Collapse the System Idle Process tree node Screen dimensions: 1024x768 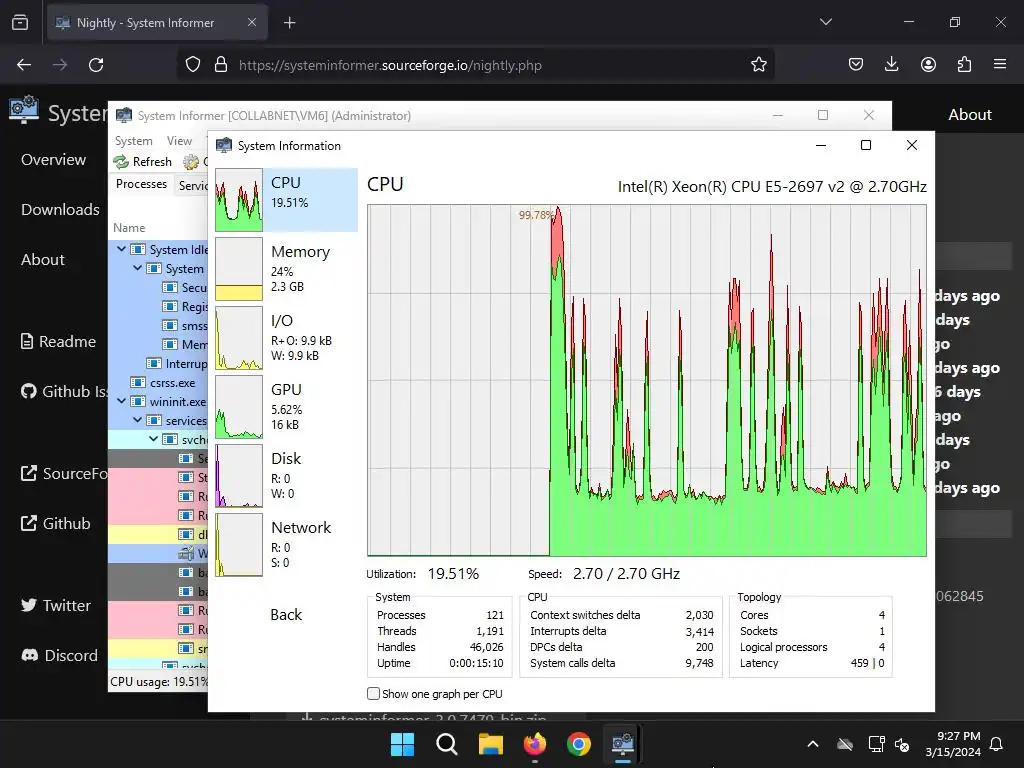click(121, 249)
